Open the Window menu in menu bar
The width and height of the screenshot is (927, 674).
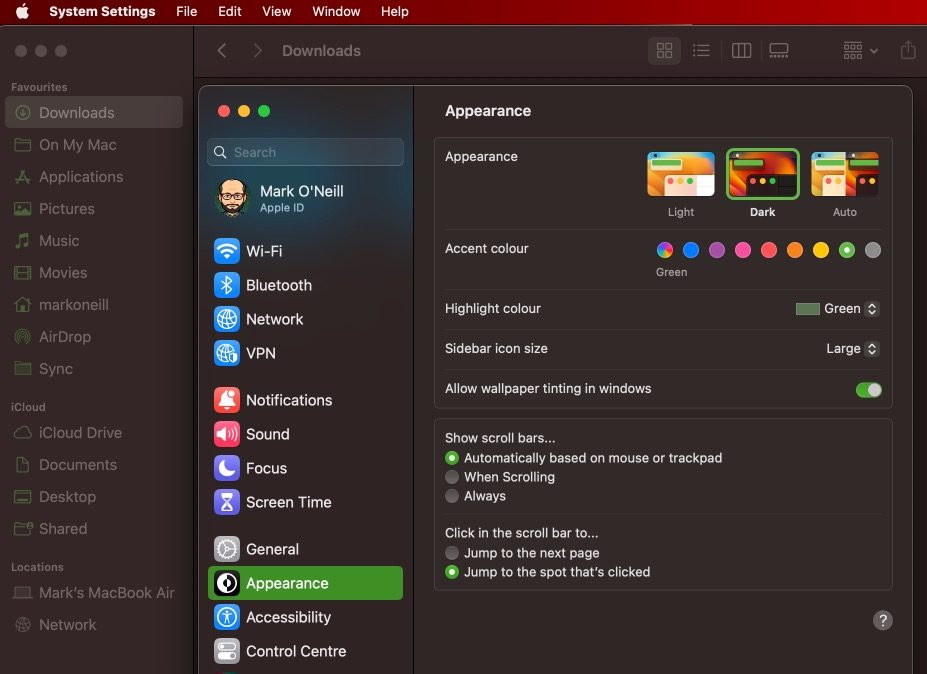point(336,11)
